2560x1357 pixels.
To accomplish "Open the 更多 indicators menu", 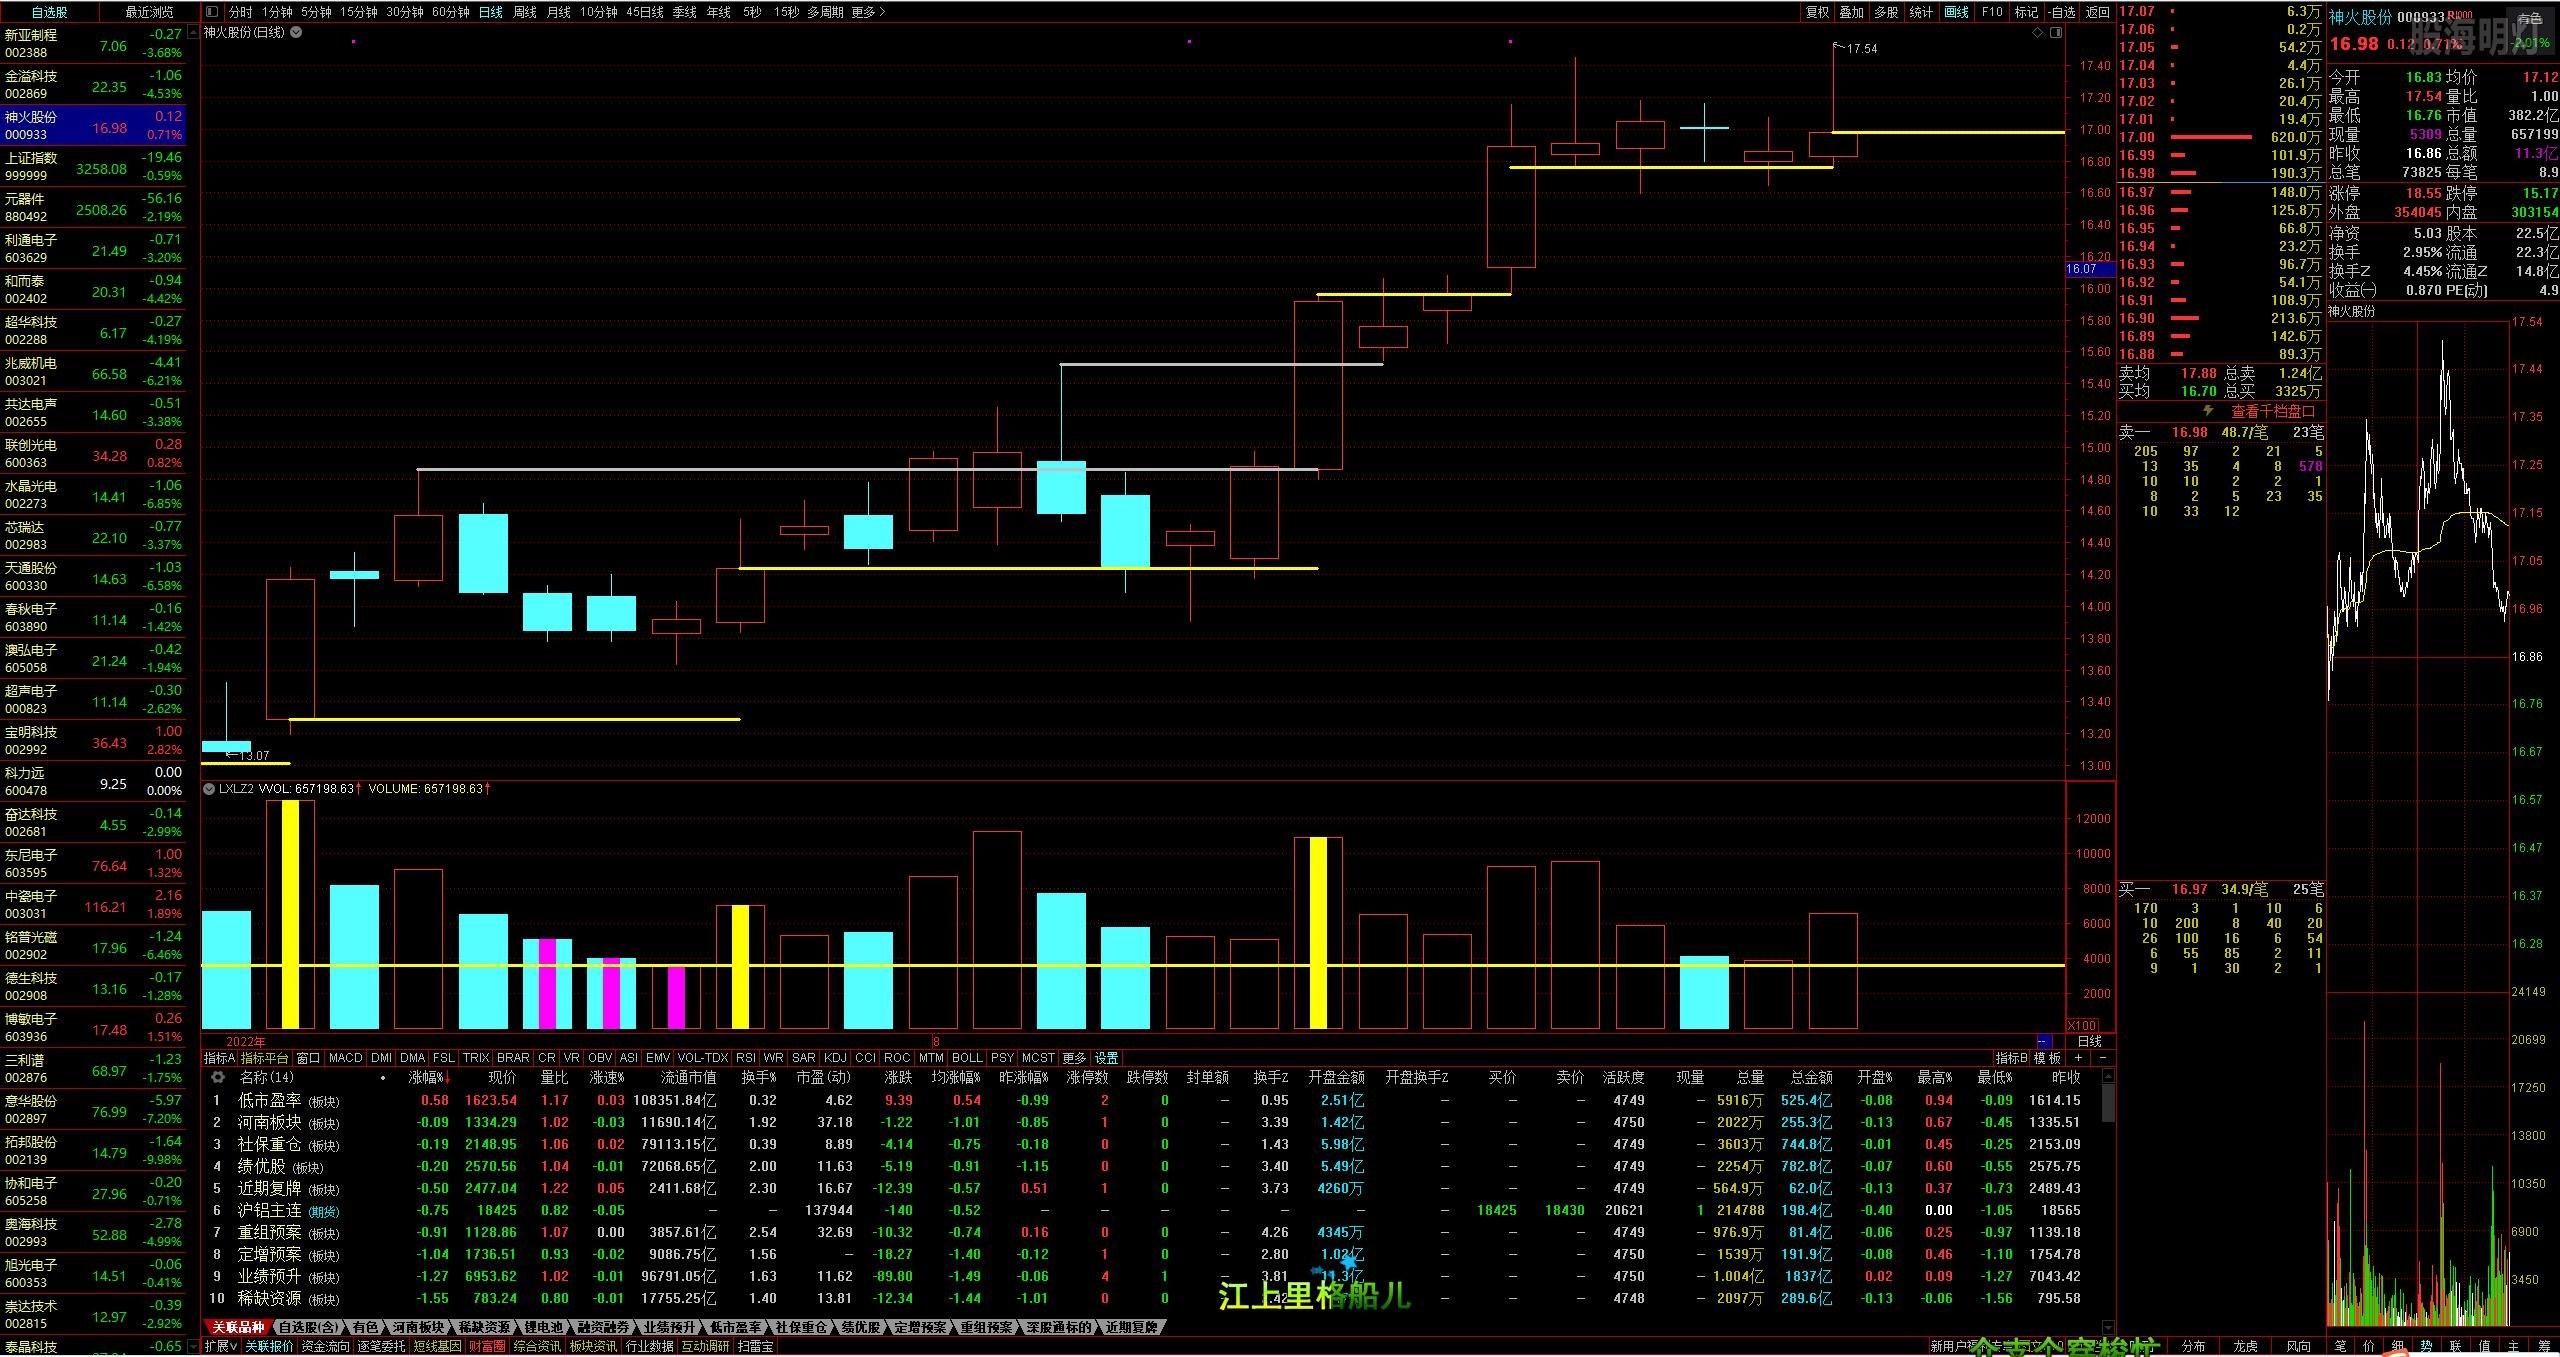I will (1075, 1058).
